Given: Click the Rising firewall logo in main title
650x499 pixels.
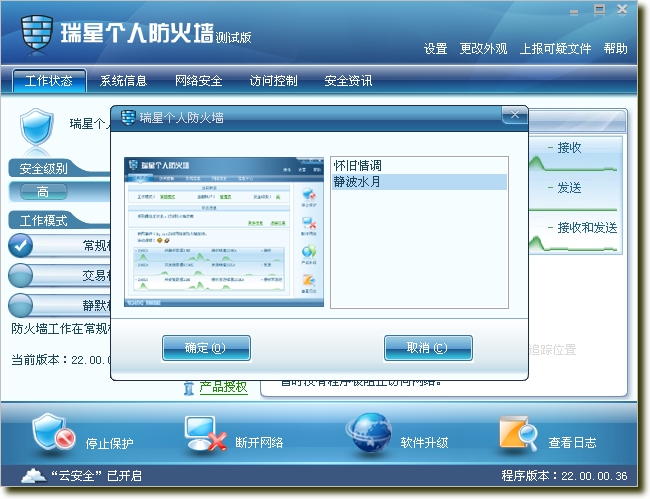Looking at the screenshot, I should click(x=36, y=35).
